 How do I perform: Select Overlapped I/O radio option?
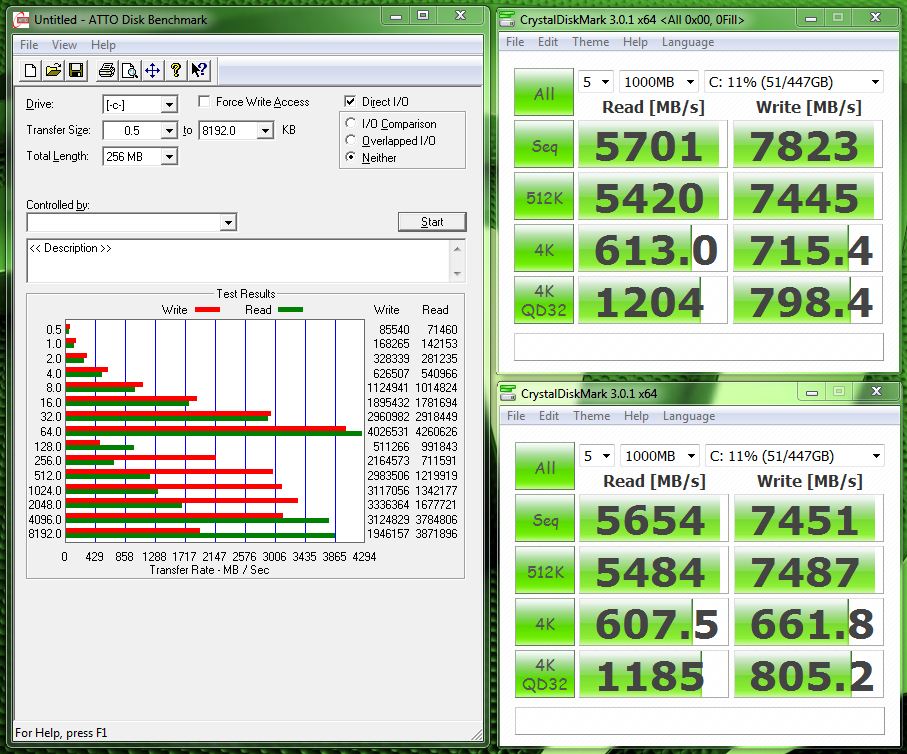[350, 140]
